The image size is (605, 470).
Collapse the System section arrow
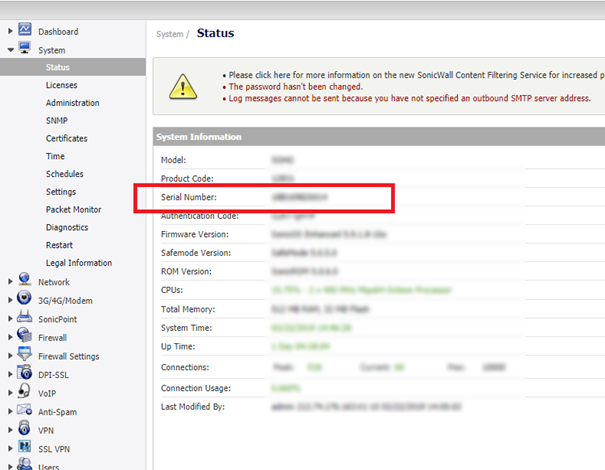pyautogui.click(x=10, y=50)
